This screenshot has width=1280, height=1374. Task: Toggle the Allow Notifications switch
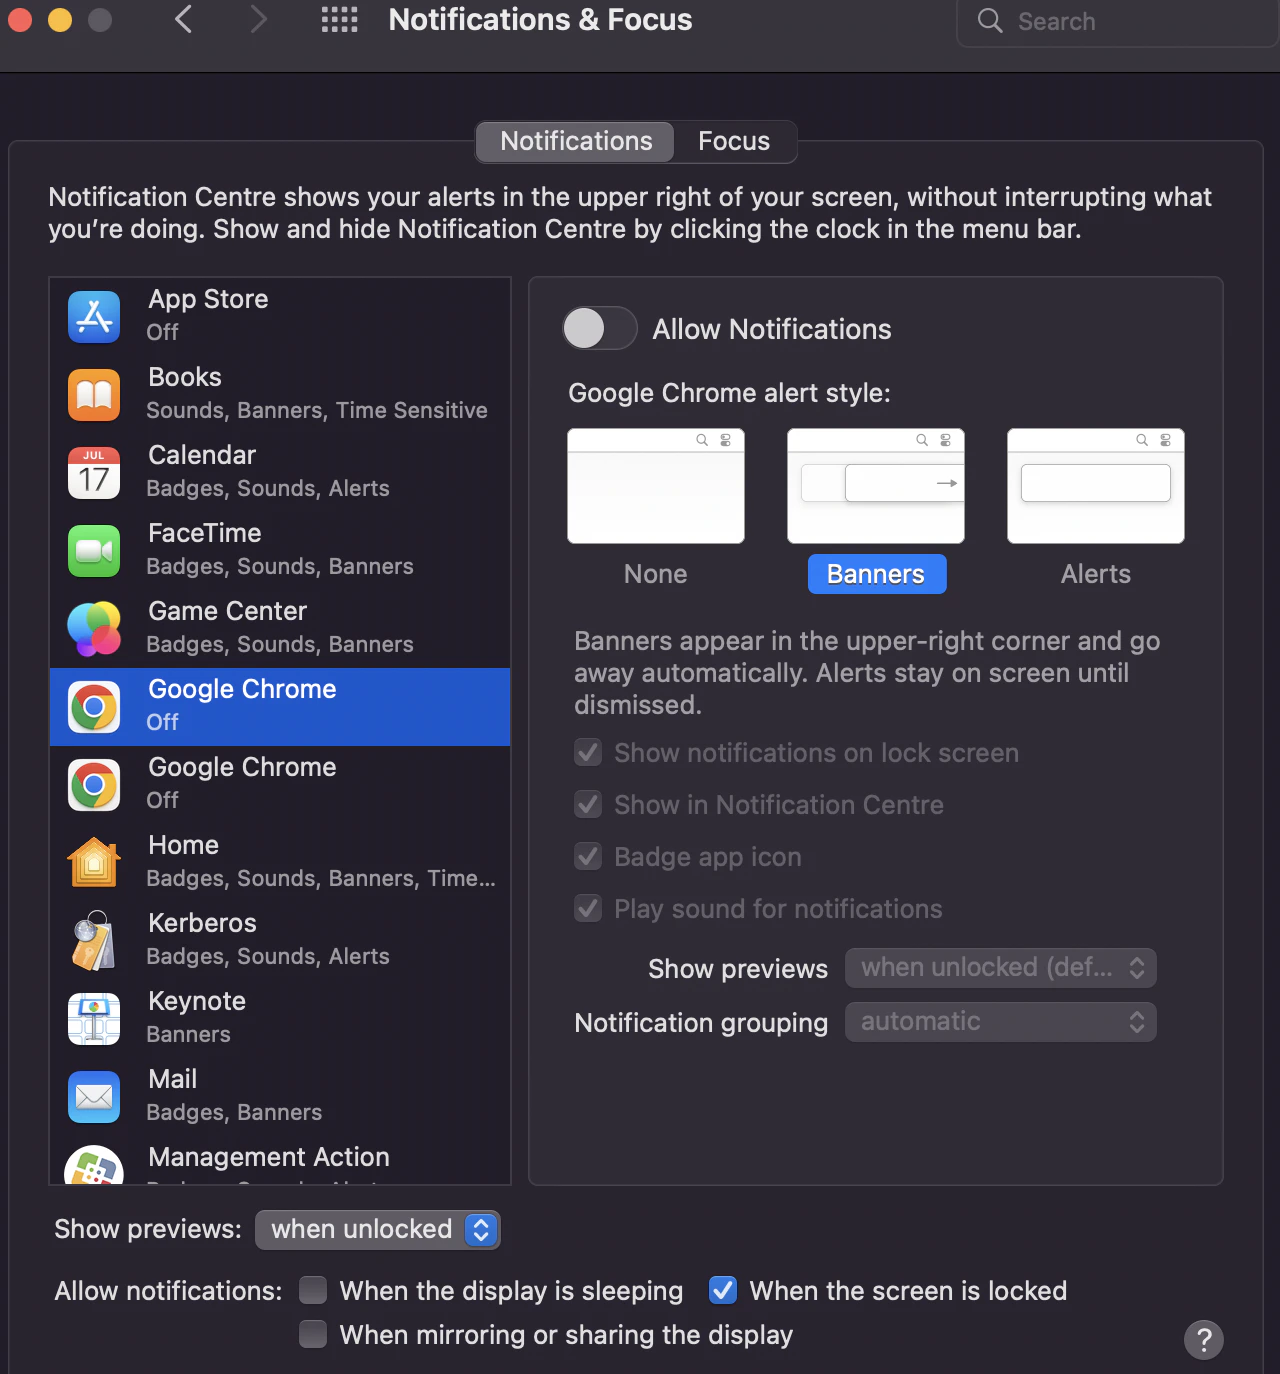(599, 328)
